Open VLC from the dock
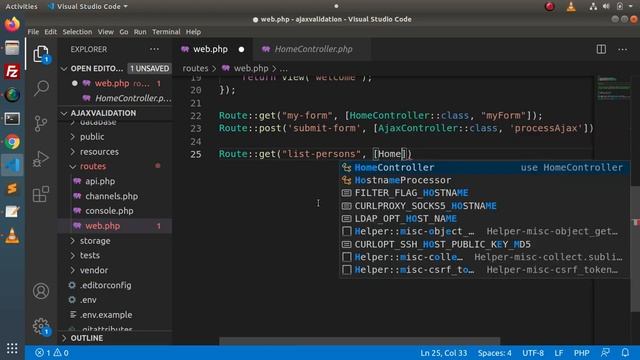The height and width of the screenshot is (360, 640). point(12,236)
